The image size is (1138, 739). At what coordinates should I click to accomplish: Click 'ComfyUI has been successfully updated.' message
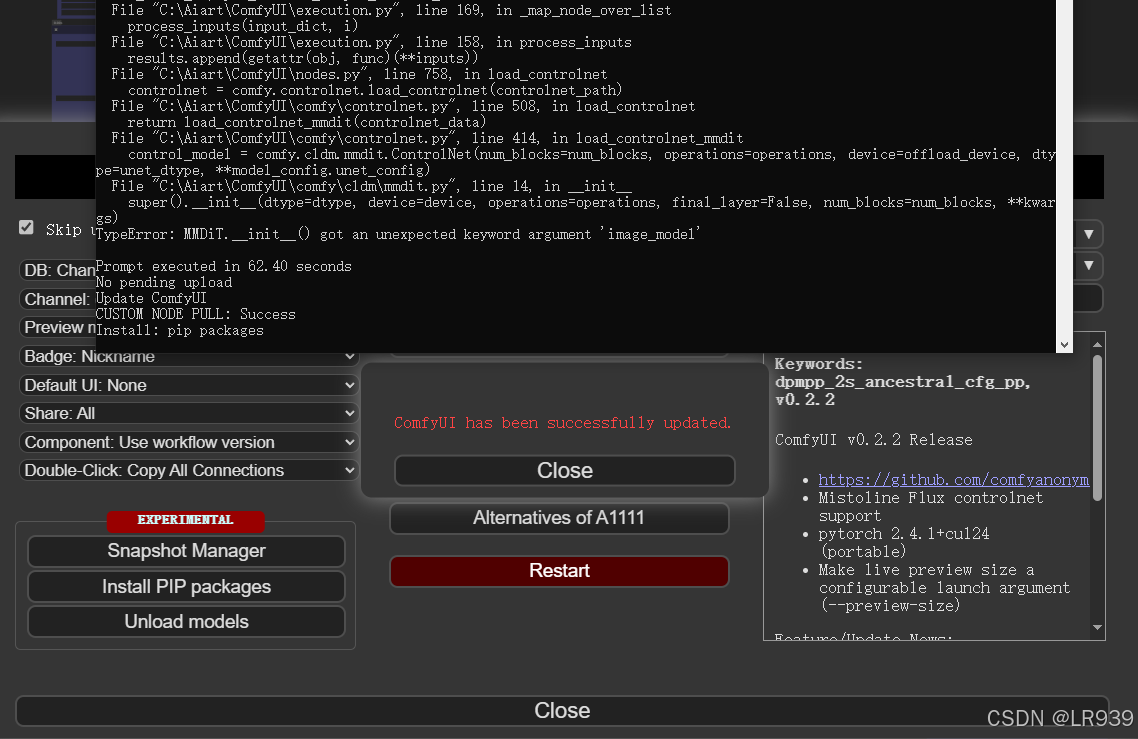point(562,422)
